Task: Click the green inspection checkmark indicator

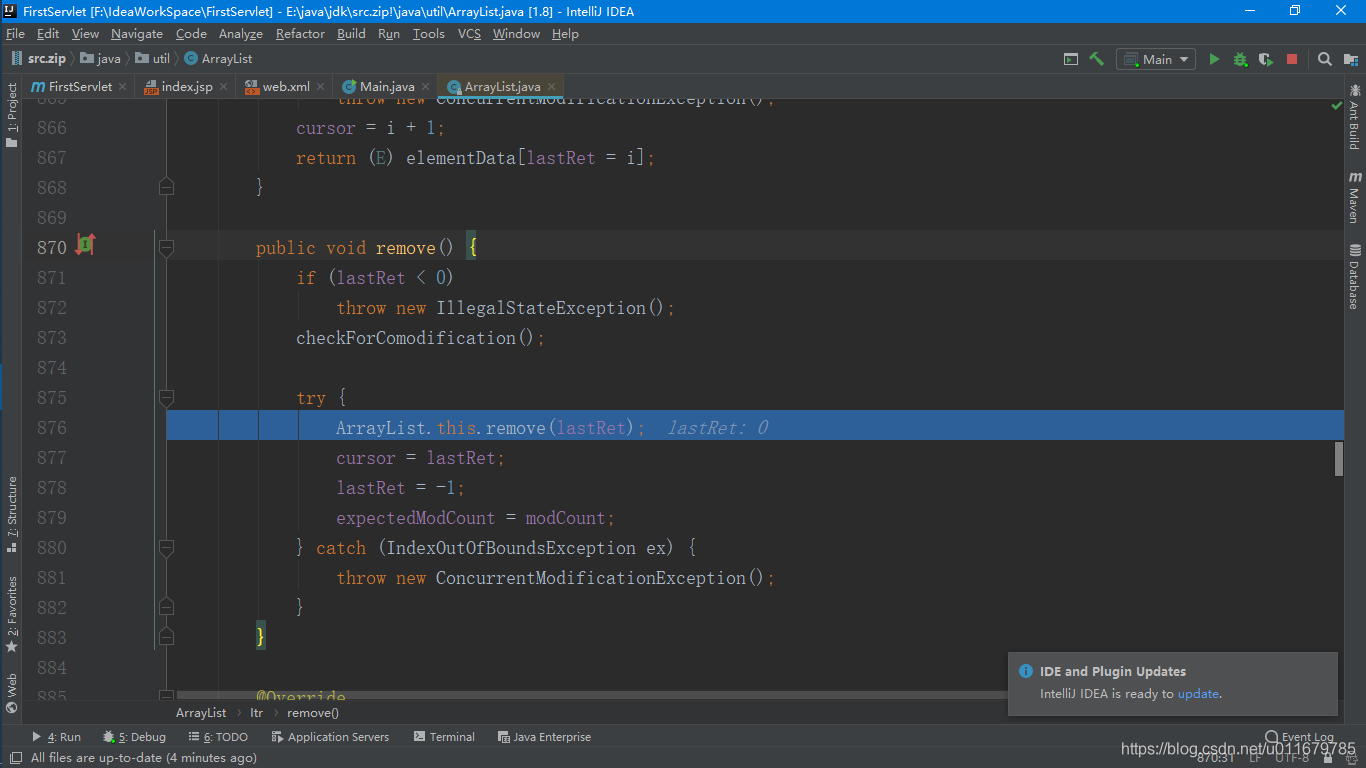Action: (1336, 106)
